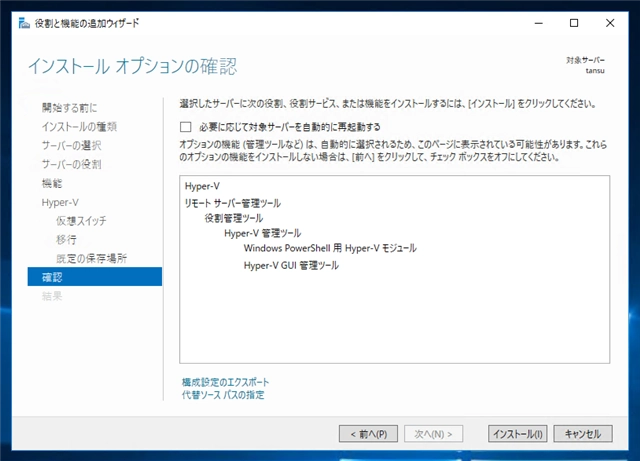Select リモート サーバー管理ツール list entry
640x461 pixels.
coord(233,203)
